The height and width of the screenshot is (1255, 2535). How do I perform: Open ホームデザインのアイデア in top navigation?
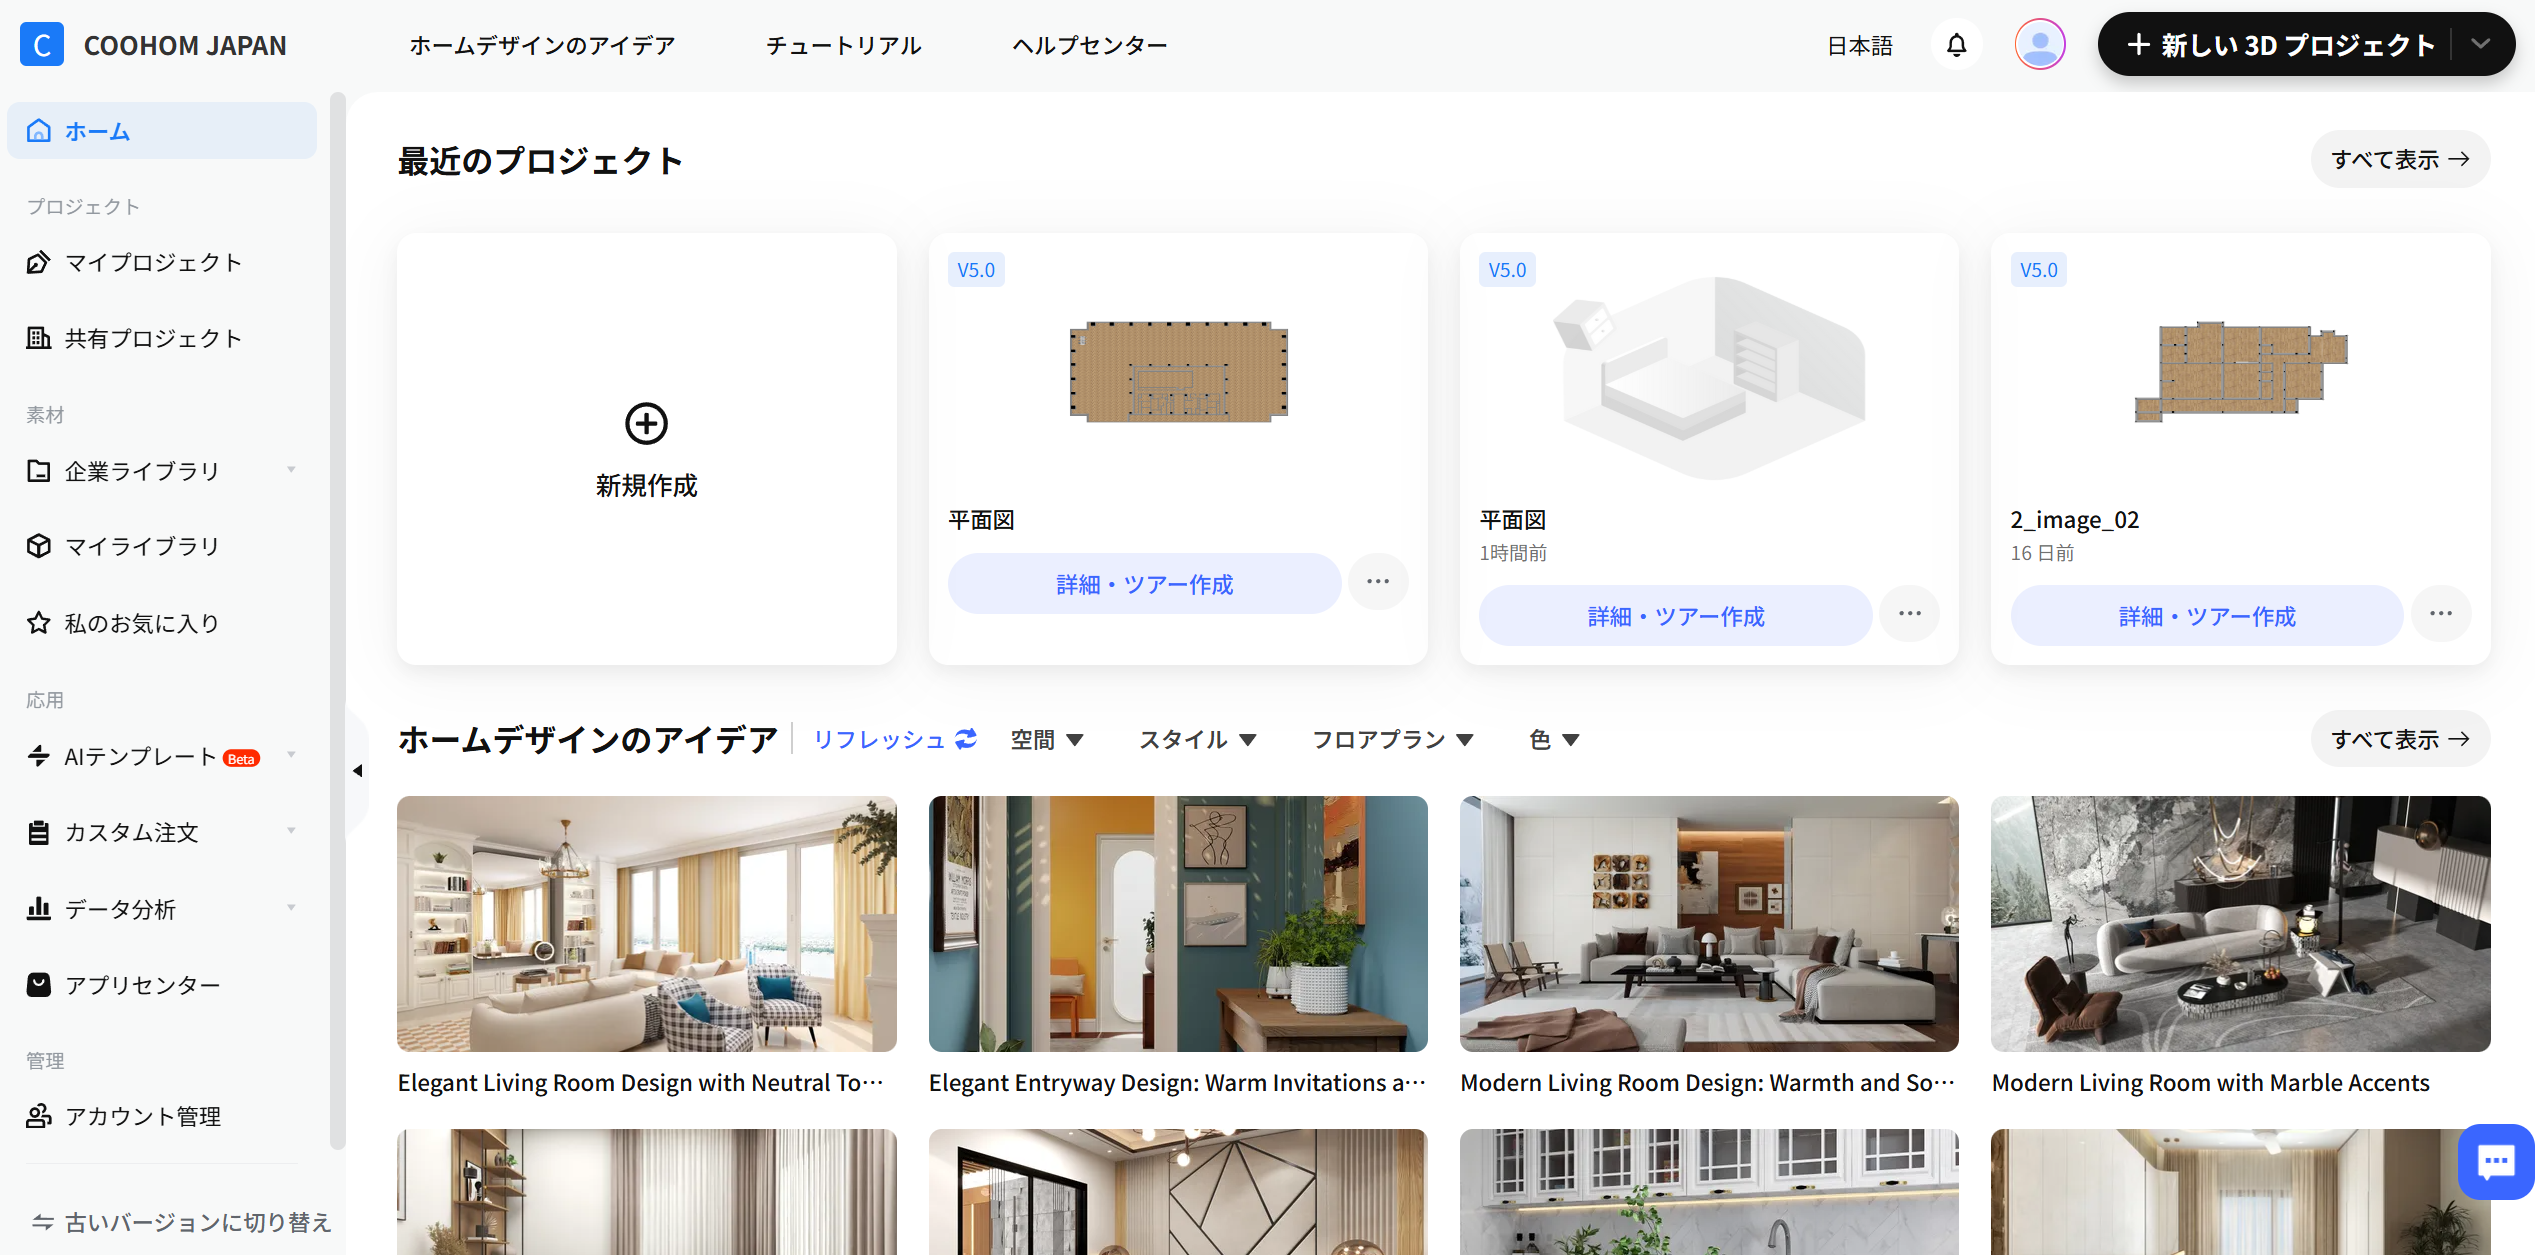point(542,45)
